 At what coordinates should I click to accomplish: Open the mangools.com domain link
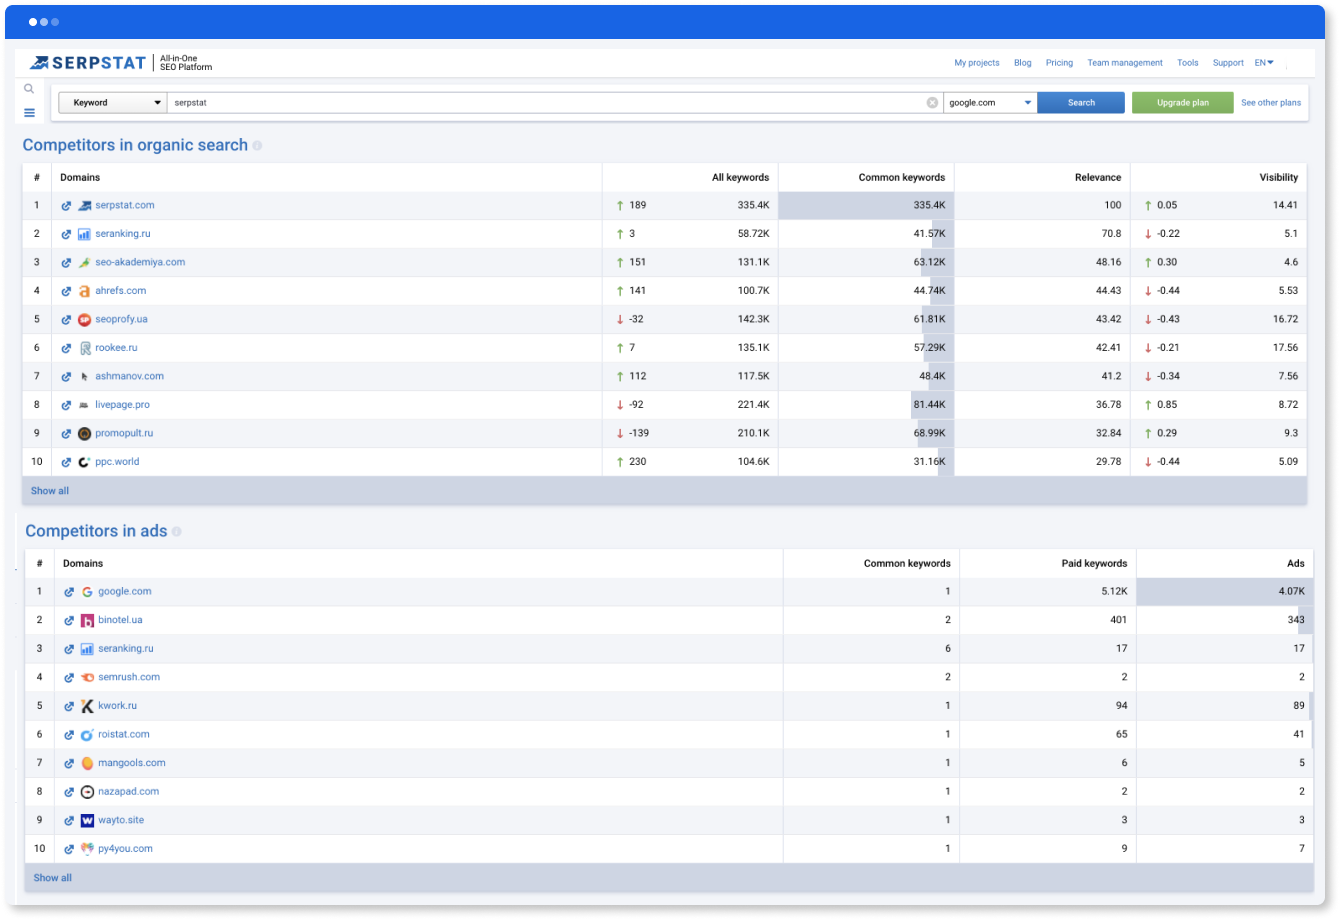pos(132,763)
